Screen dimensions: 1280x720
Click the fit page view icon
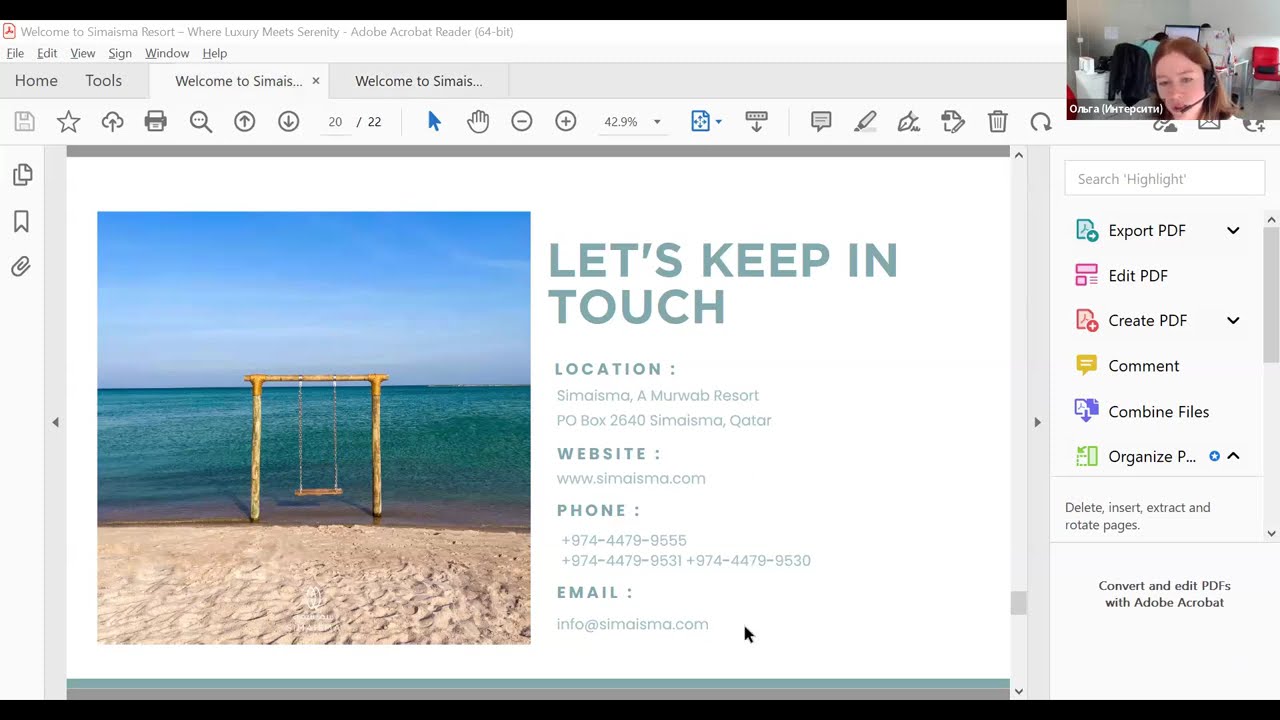(700, 122)
